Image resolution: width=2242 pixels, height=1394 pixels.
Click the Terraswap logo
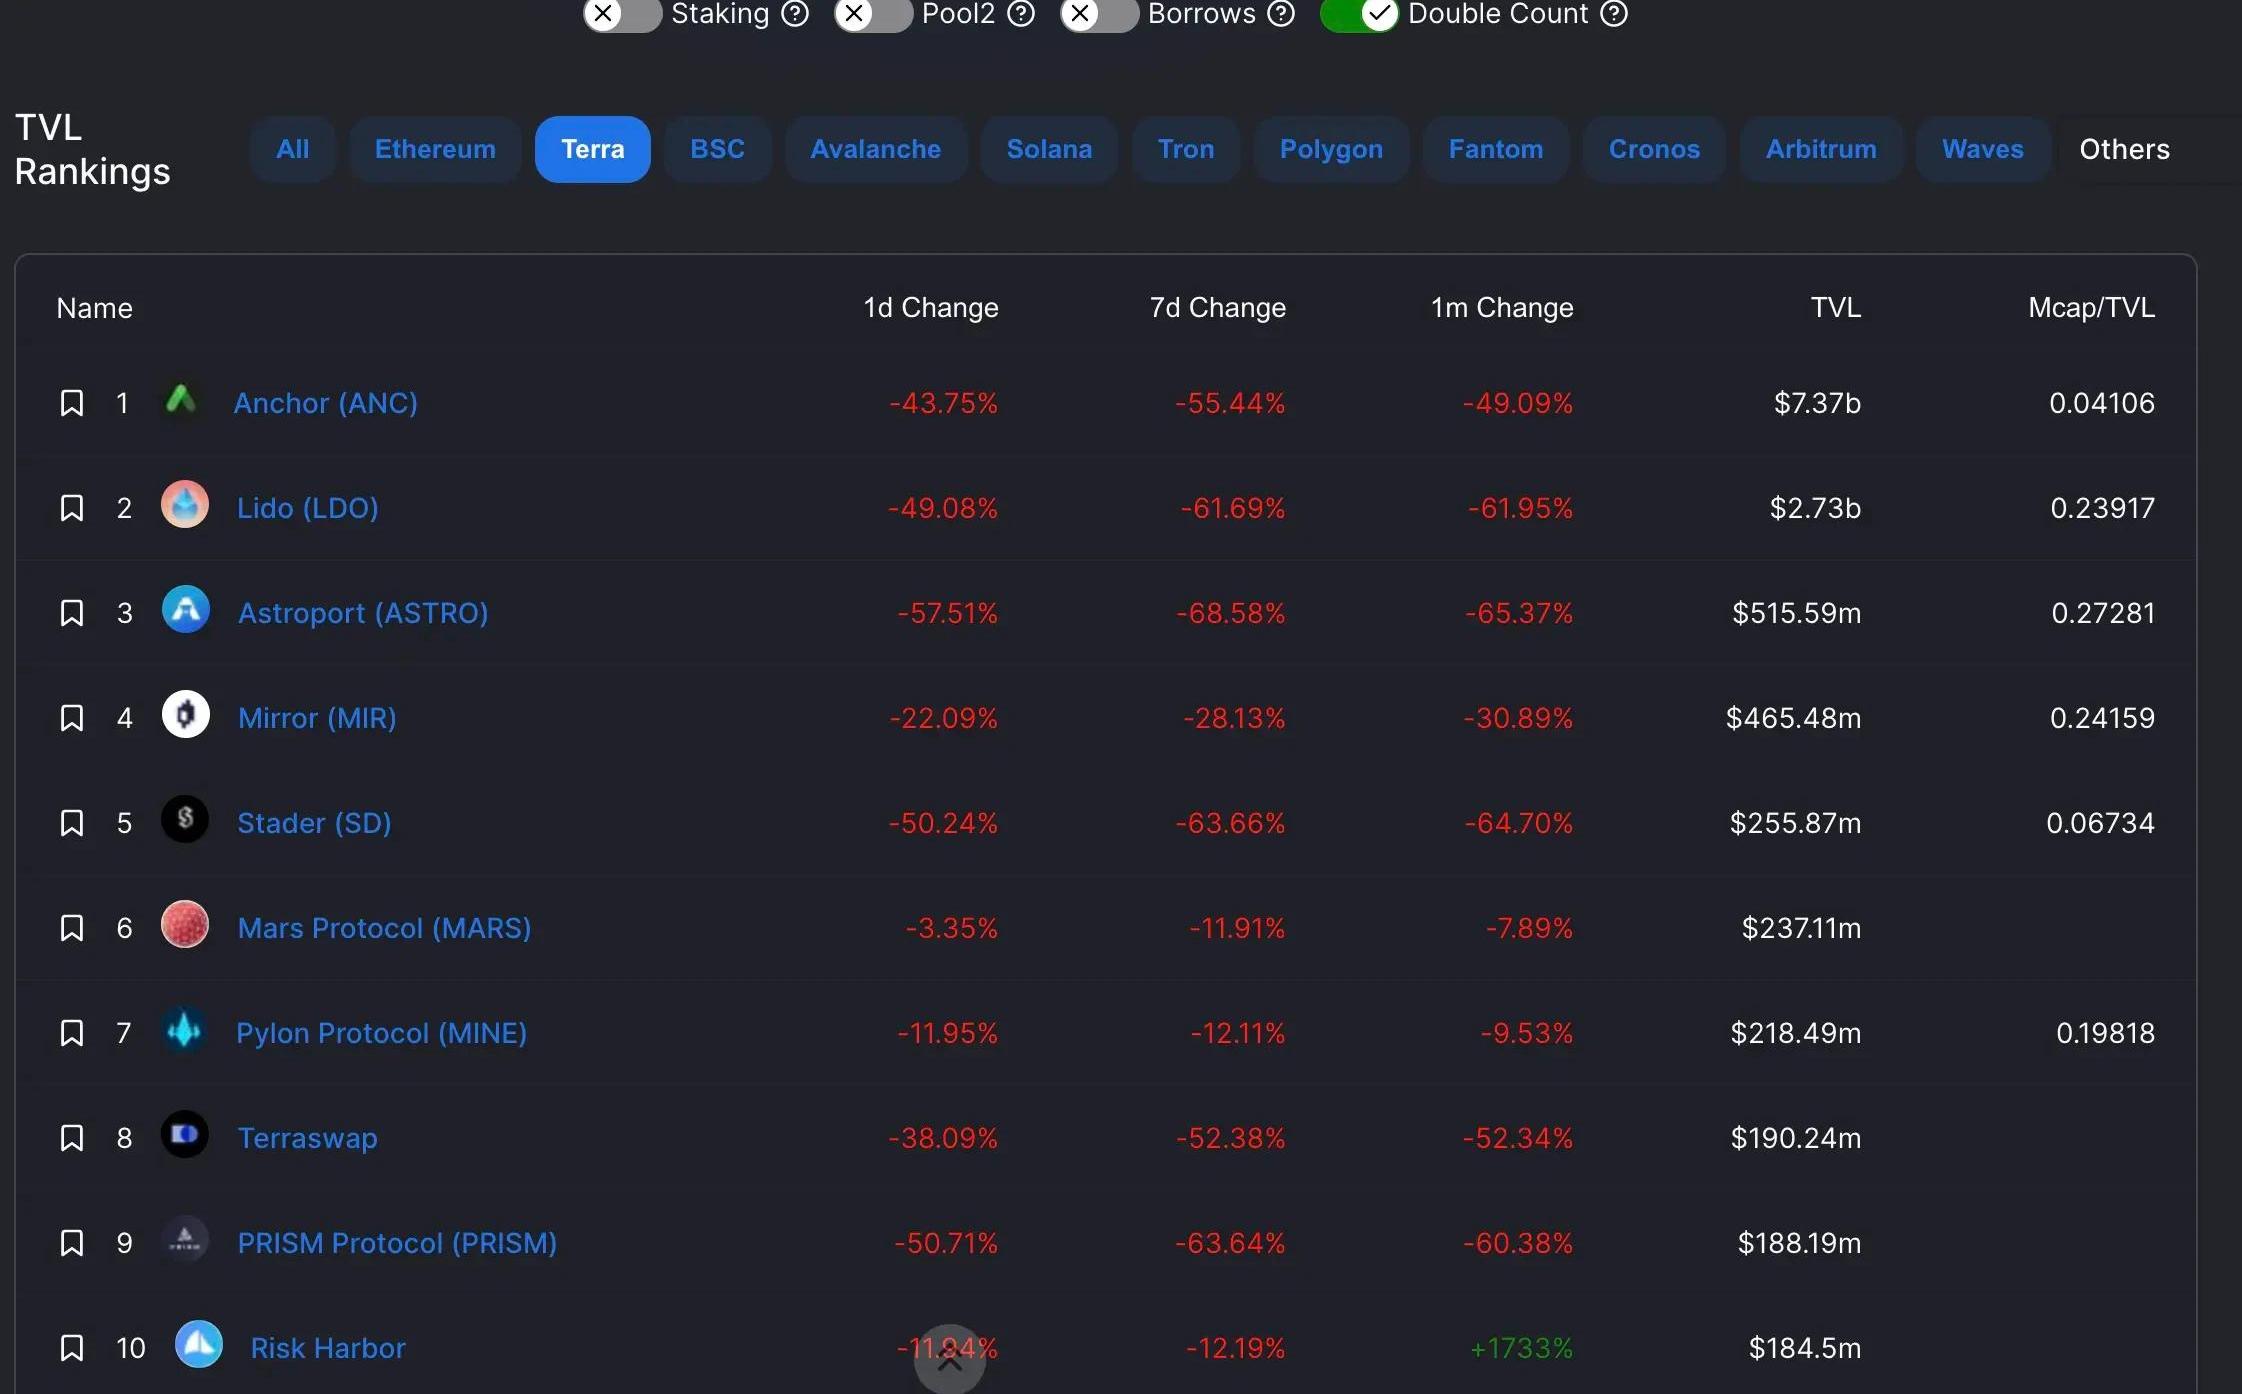(185, 1135)
